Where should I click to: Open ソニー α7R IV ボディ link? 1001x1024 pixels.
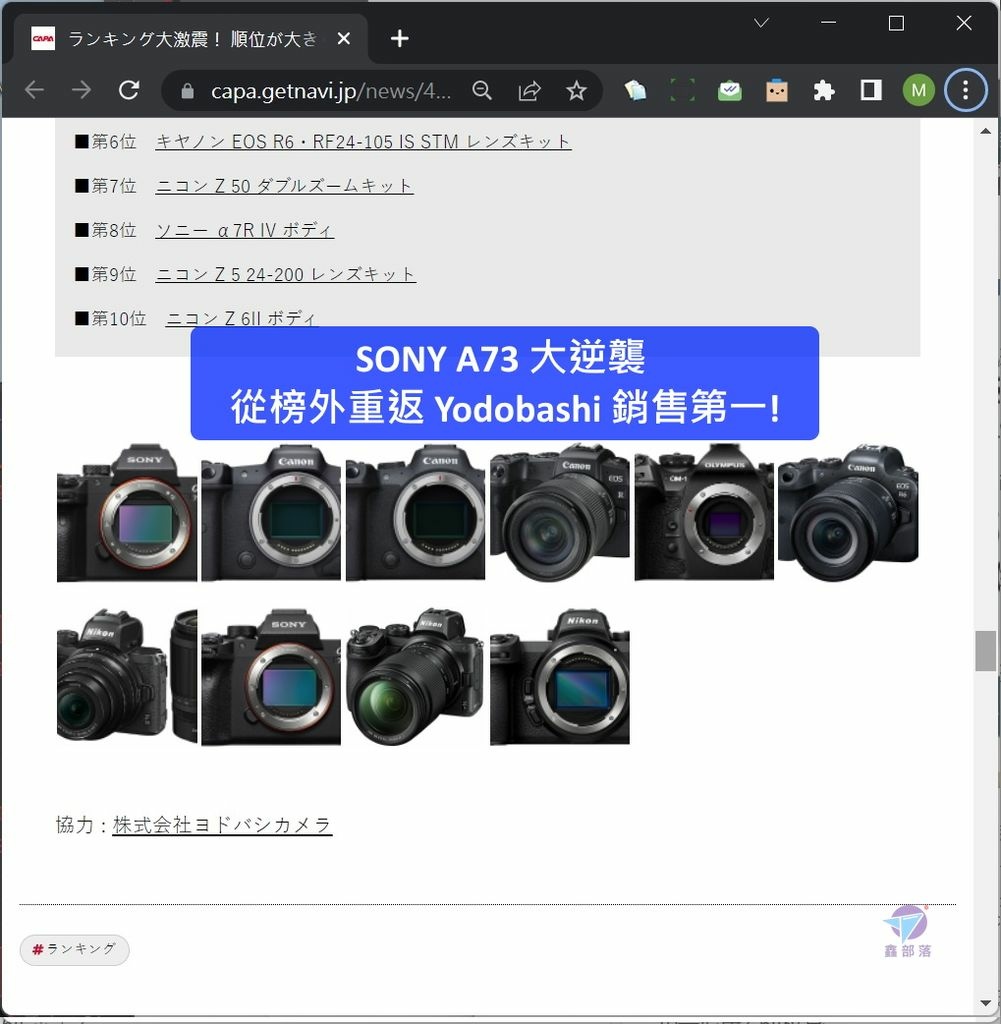point(245,230)
